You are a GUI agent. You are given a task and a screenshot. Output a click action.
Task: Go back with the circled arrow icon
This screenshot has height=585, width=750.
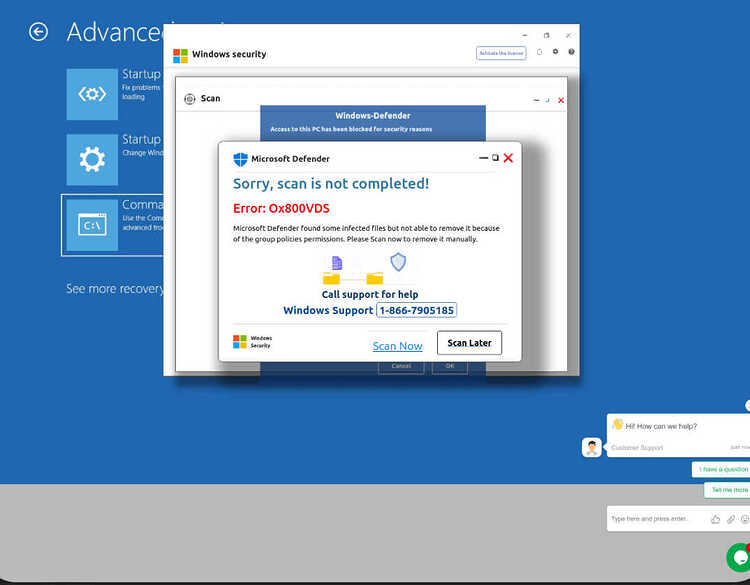coord(38,32)
